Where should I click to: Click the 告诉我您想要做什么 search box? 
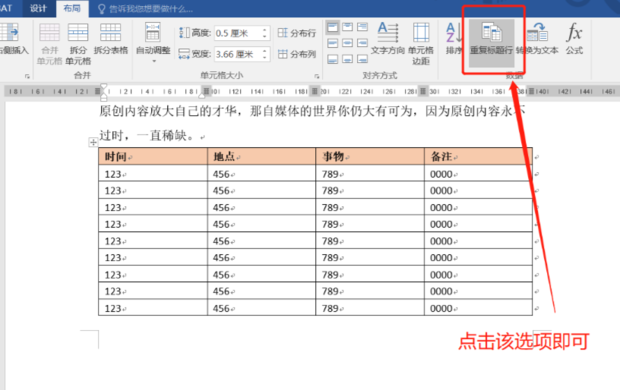(x=146, y=9)
